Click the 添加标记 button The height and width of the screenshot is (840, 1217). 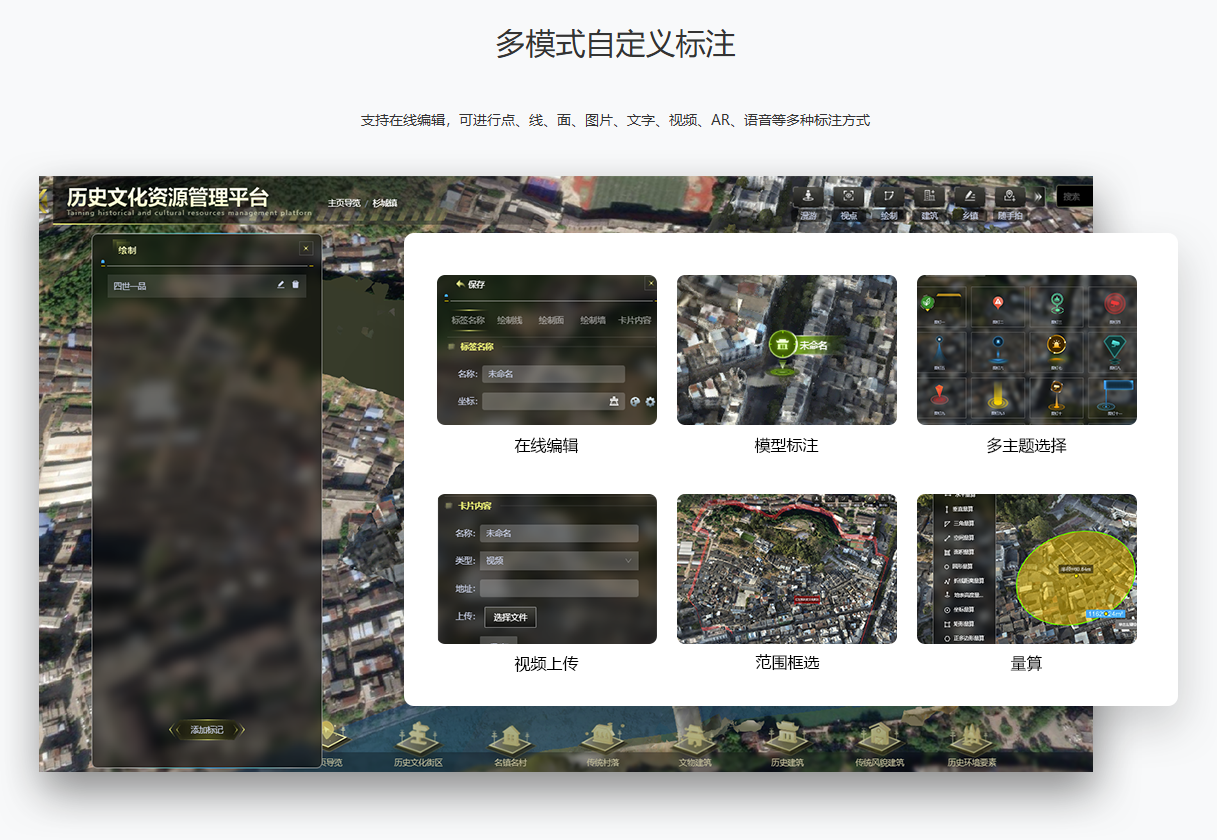[x=207, y=730]
